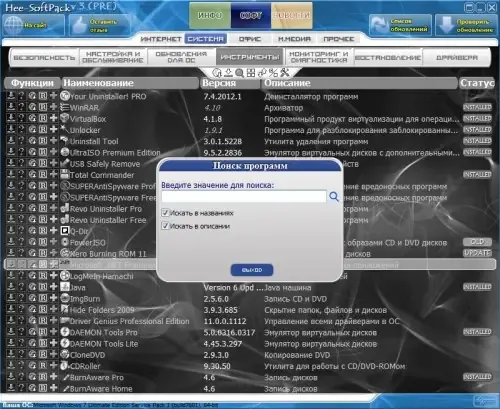Open the ИНТЕРНЕТ category
Image resolution: width=500 pixels, height=409 pixels.
161,39
